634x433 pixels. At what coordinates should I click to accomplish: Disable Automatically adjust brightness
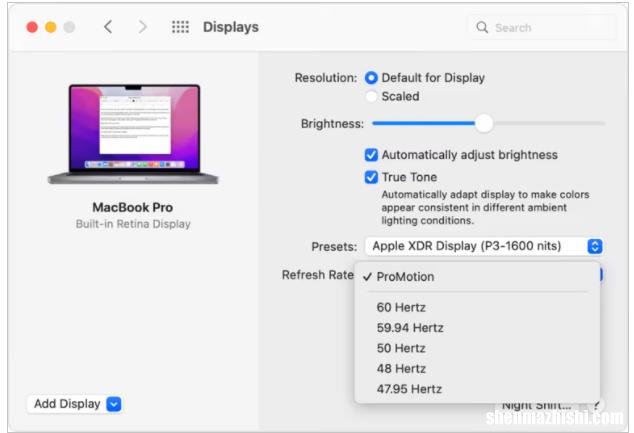[x=371, y=155]
